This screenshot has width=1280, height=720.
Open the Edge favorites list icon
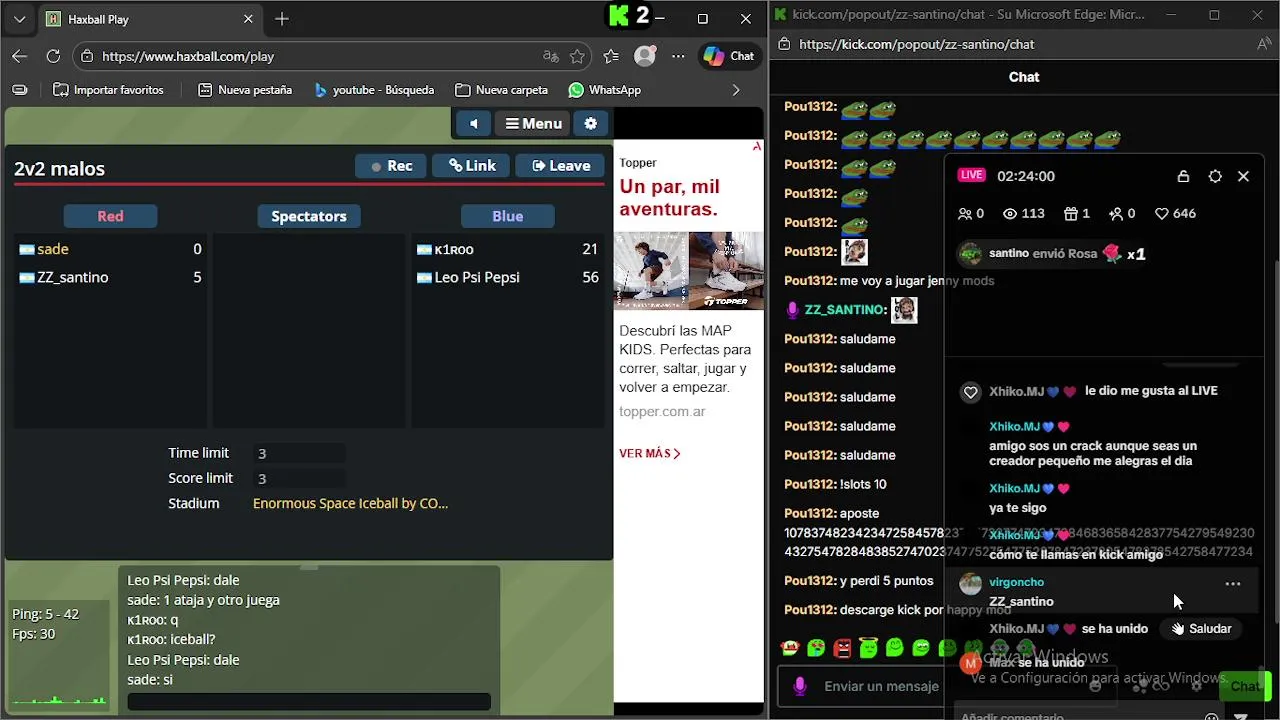click(x=612, y=56)
